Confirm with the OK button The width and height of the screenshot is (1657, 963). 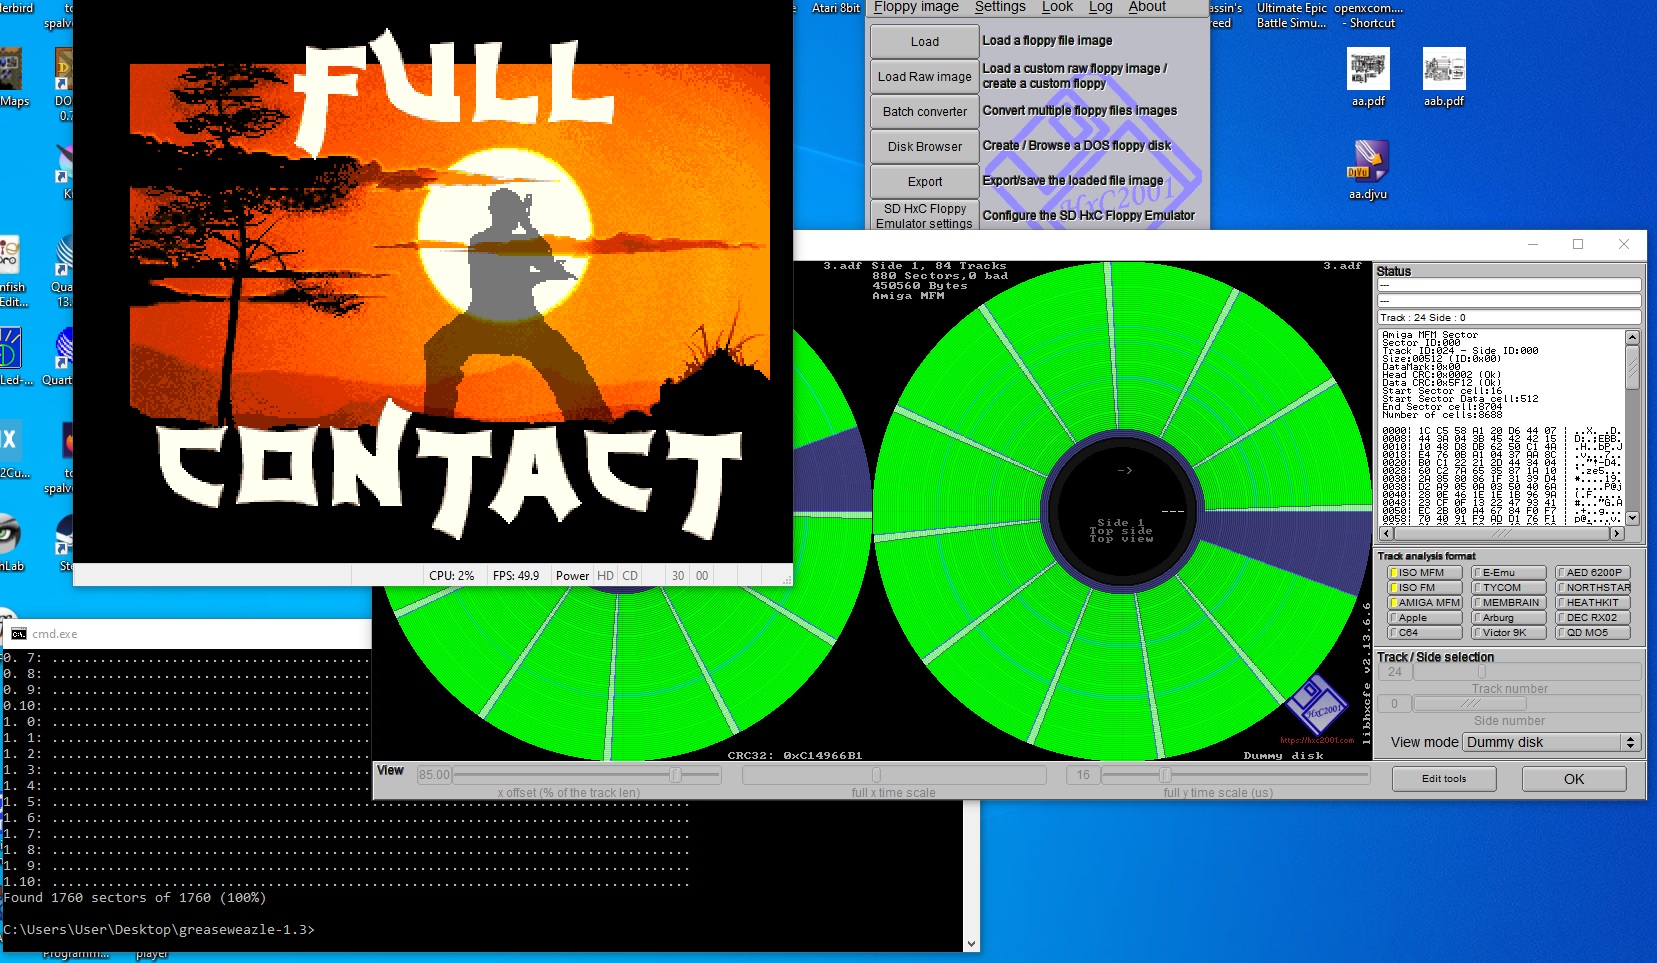[1574, 779]
